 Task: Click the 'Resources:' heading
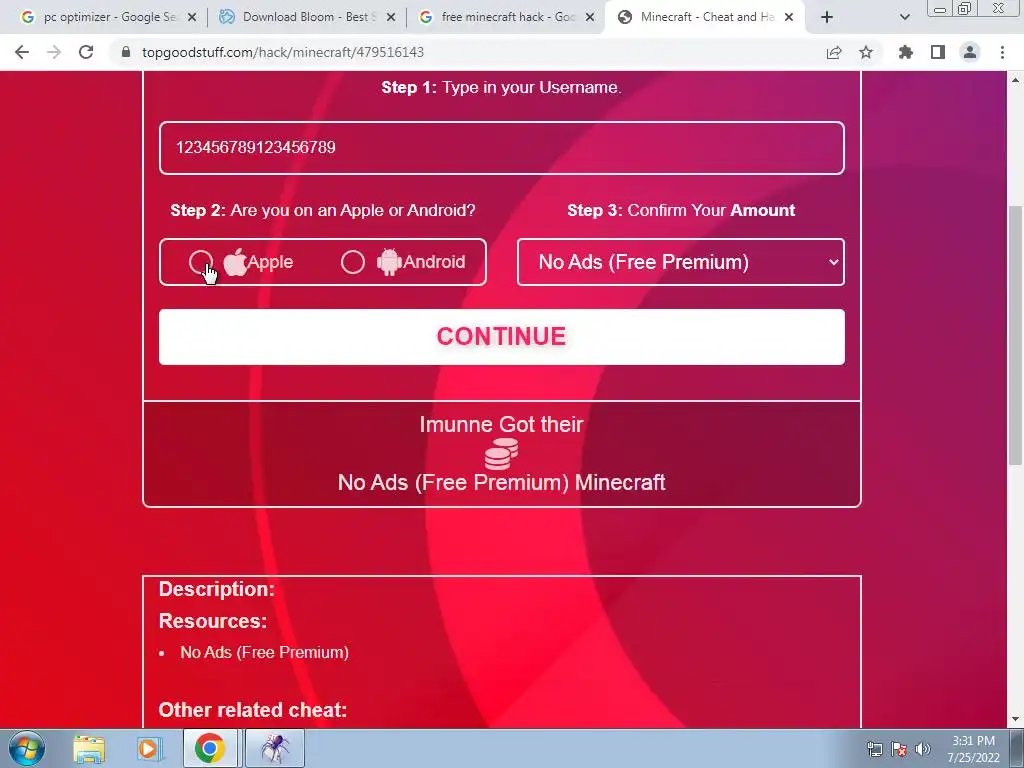click(213, 620)
